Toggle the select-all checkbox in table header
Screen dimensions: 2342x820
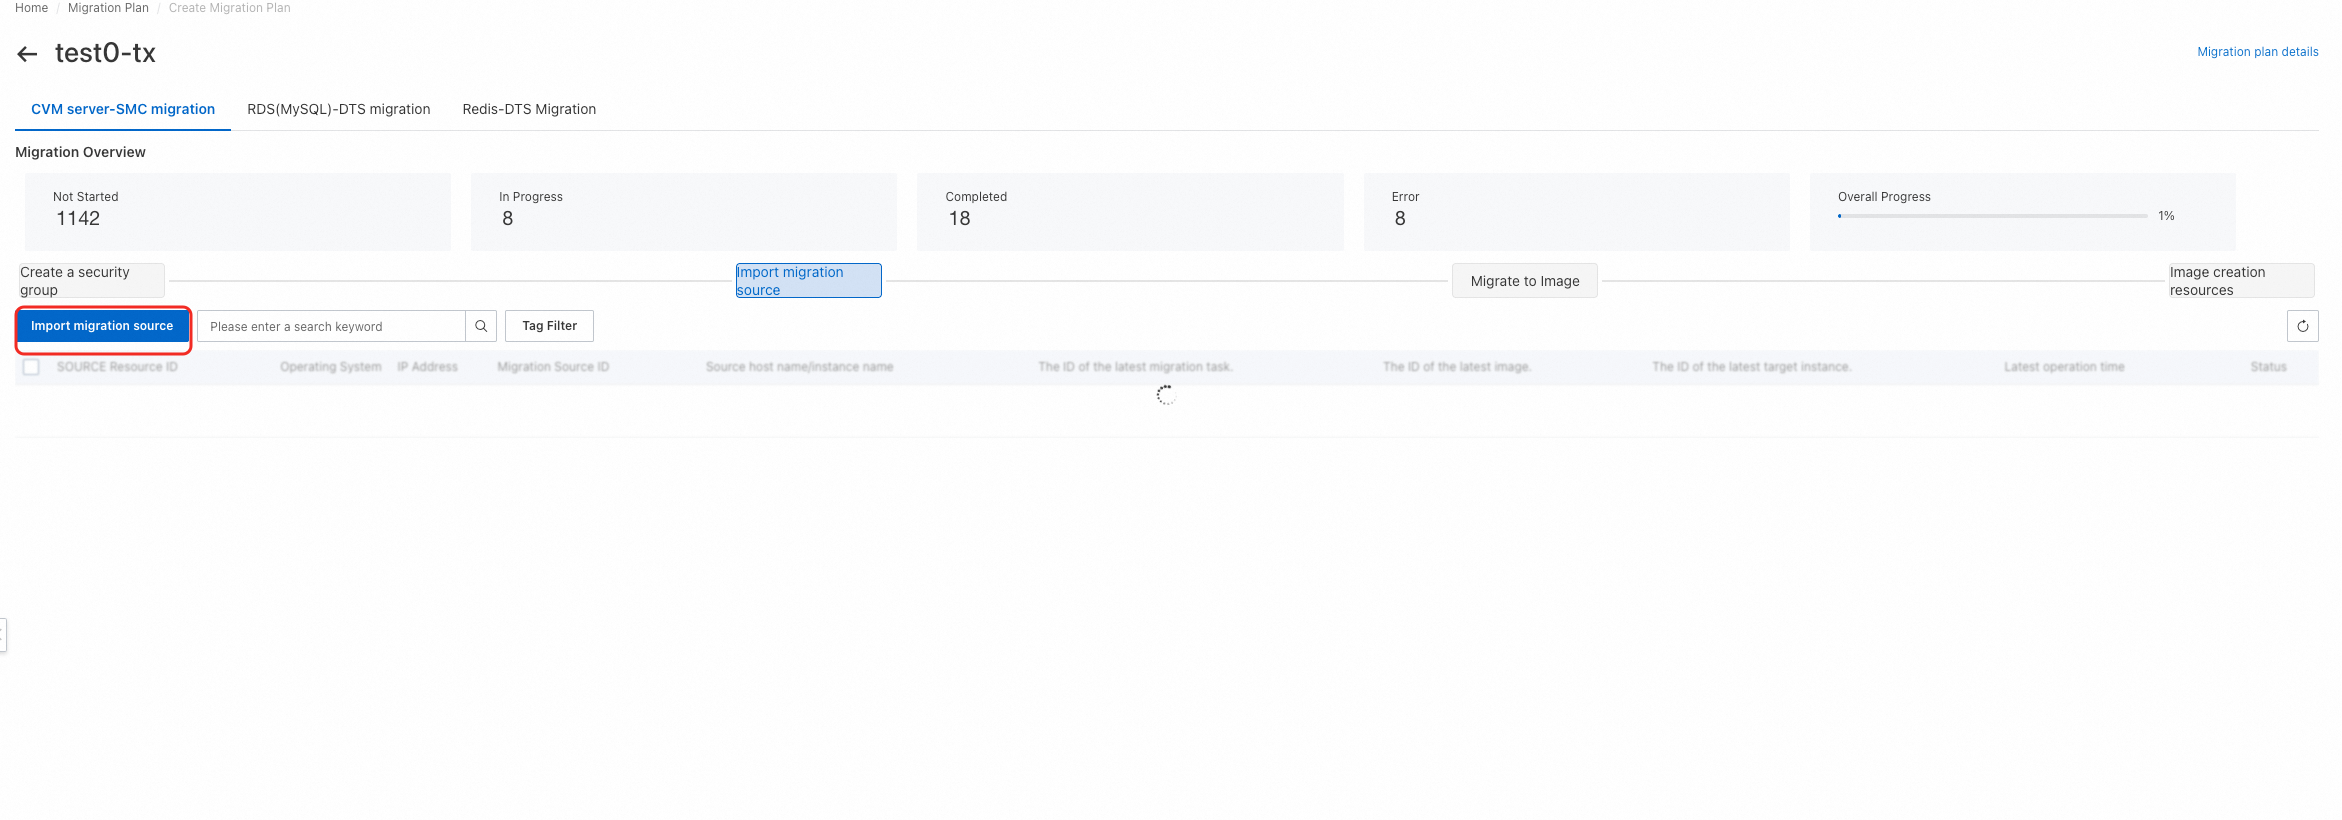click(31, 367)
